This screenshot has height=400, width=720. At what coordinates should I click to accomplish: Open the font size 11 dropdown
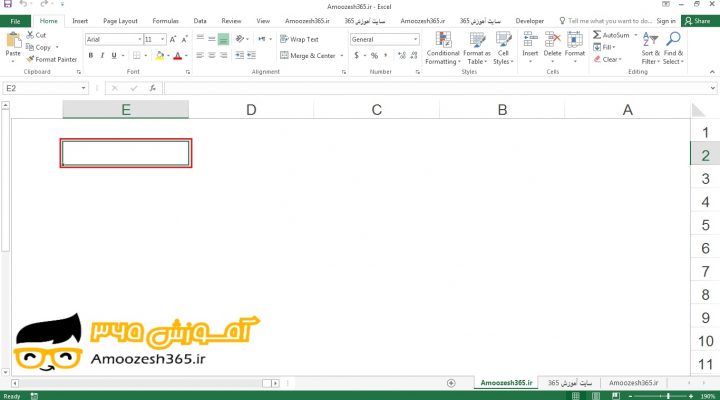[163, 39]
